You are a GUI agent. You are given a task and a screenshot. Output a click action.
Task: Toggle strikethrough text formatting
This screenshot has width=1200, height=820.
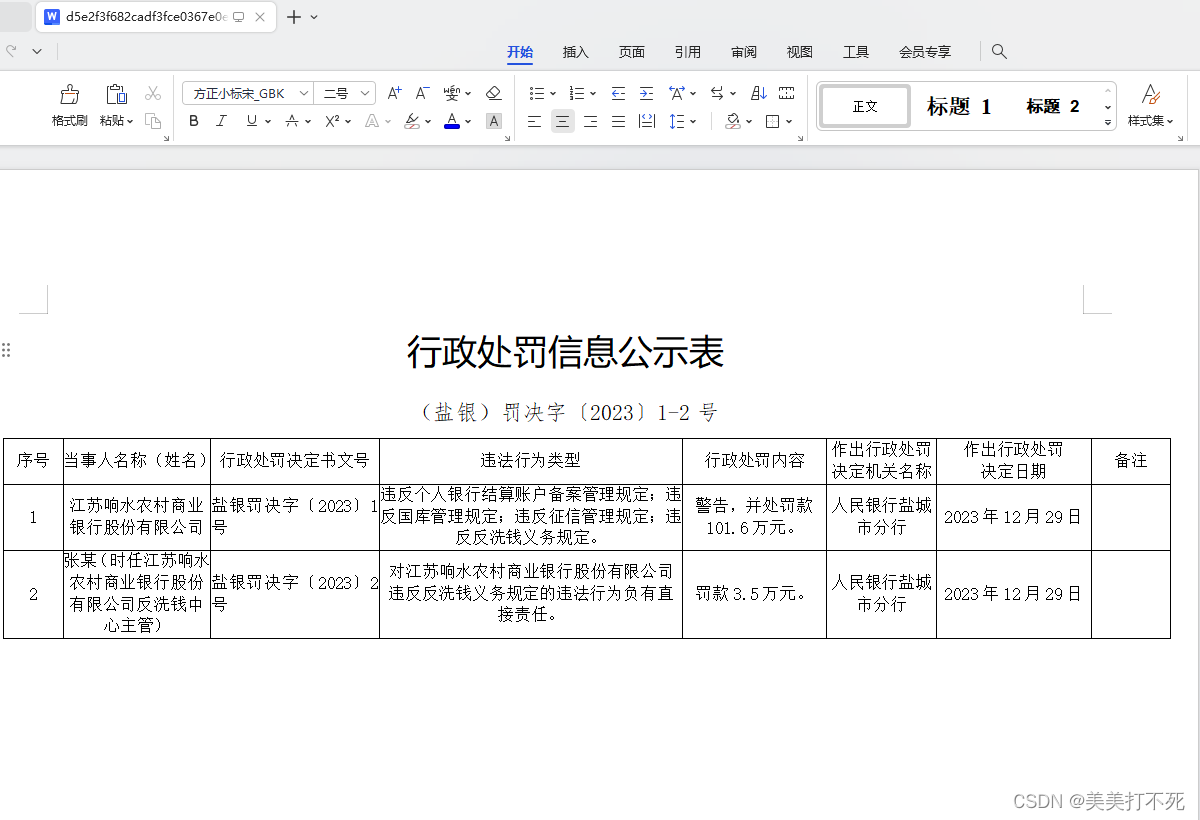click(x=291, y=121)
